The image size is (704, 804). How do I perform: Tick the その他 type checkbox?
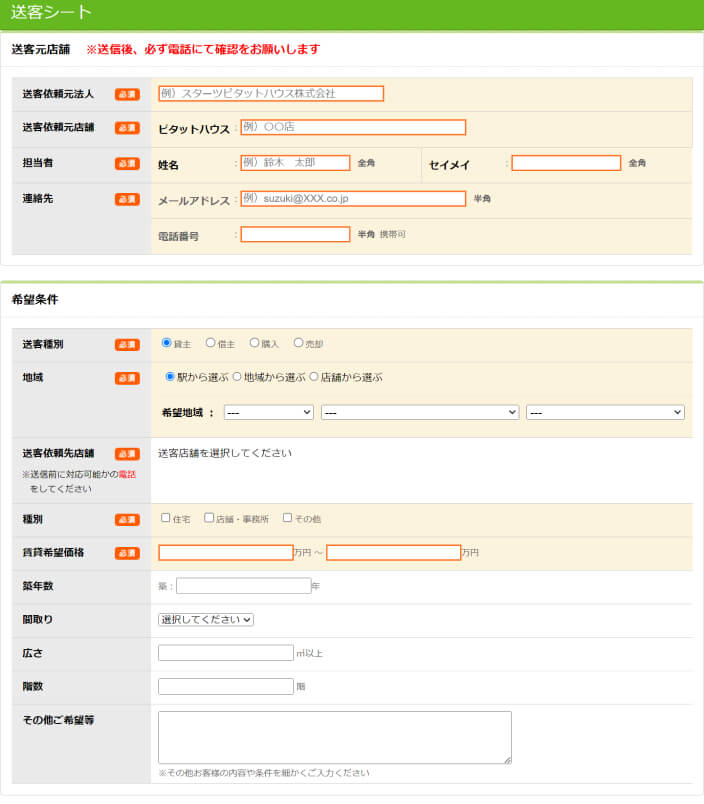pos(288,518)
